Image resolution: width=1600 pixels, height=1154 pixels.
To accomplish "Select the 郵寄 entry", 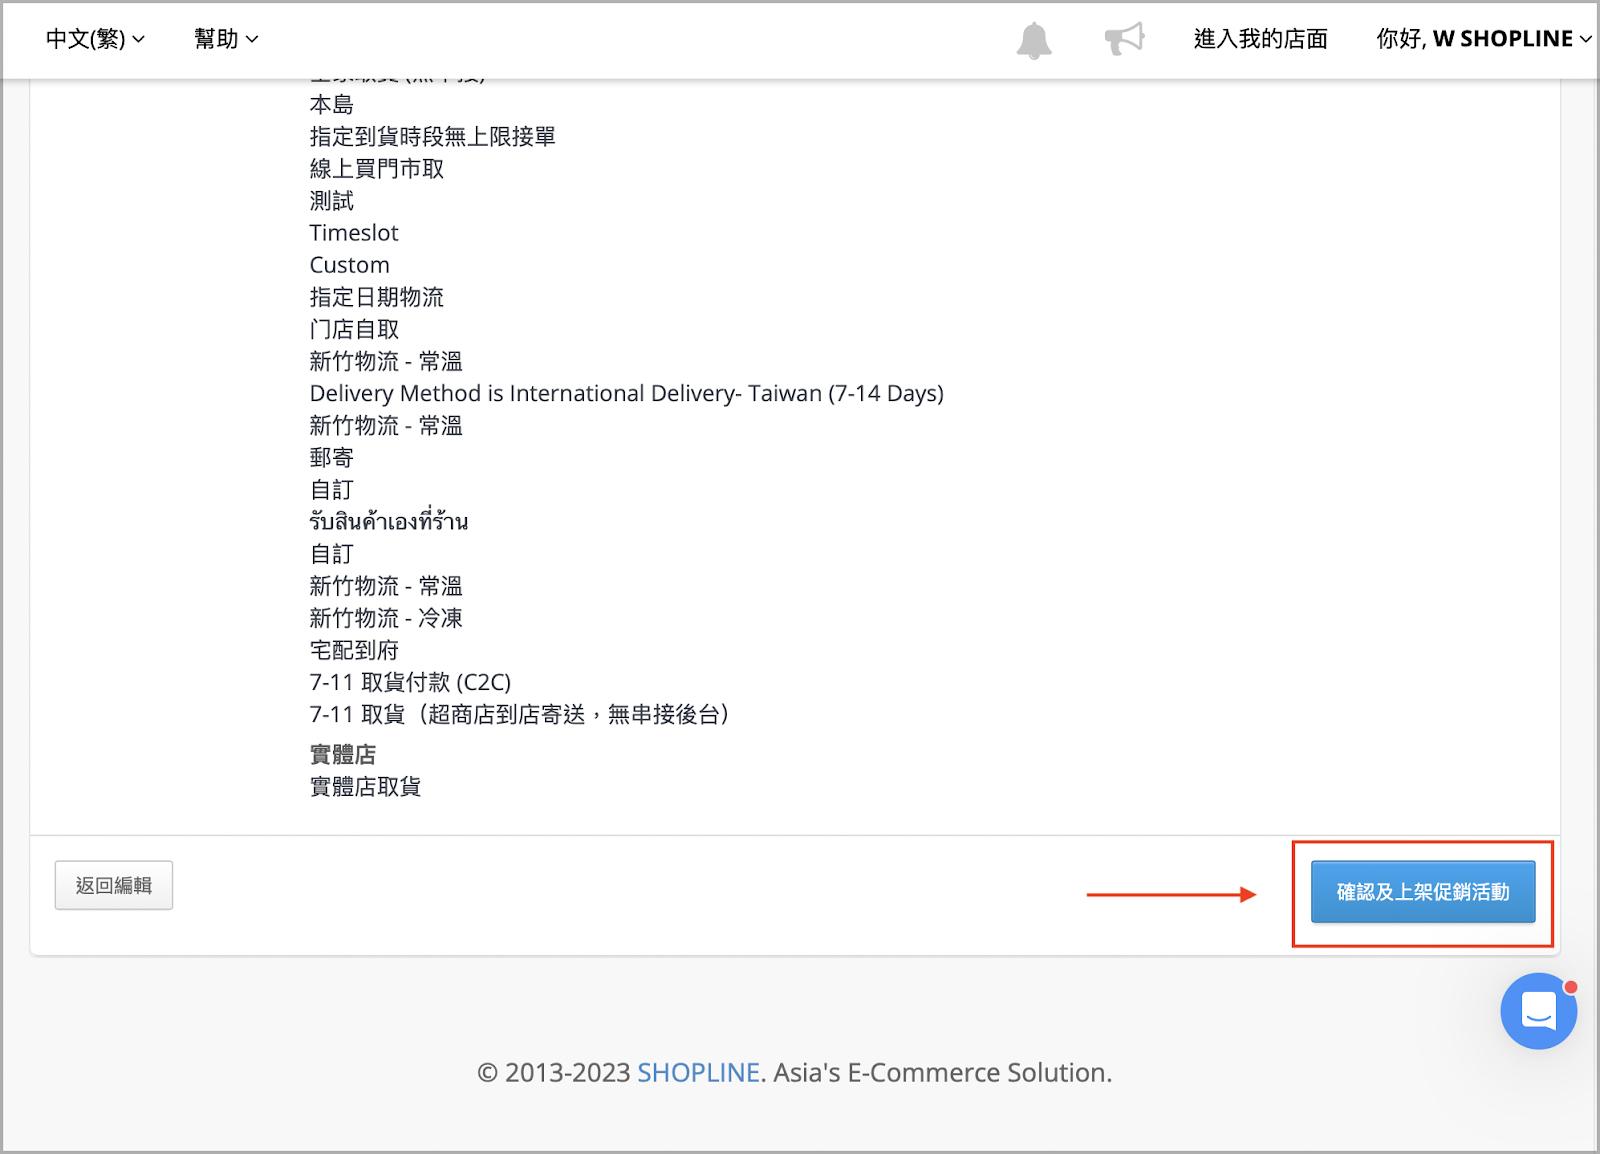I will [332, 457].
